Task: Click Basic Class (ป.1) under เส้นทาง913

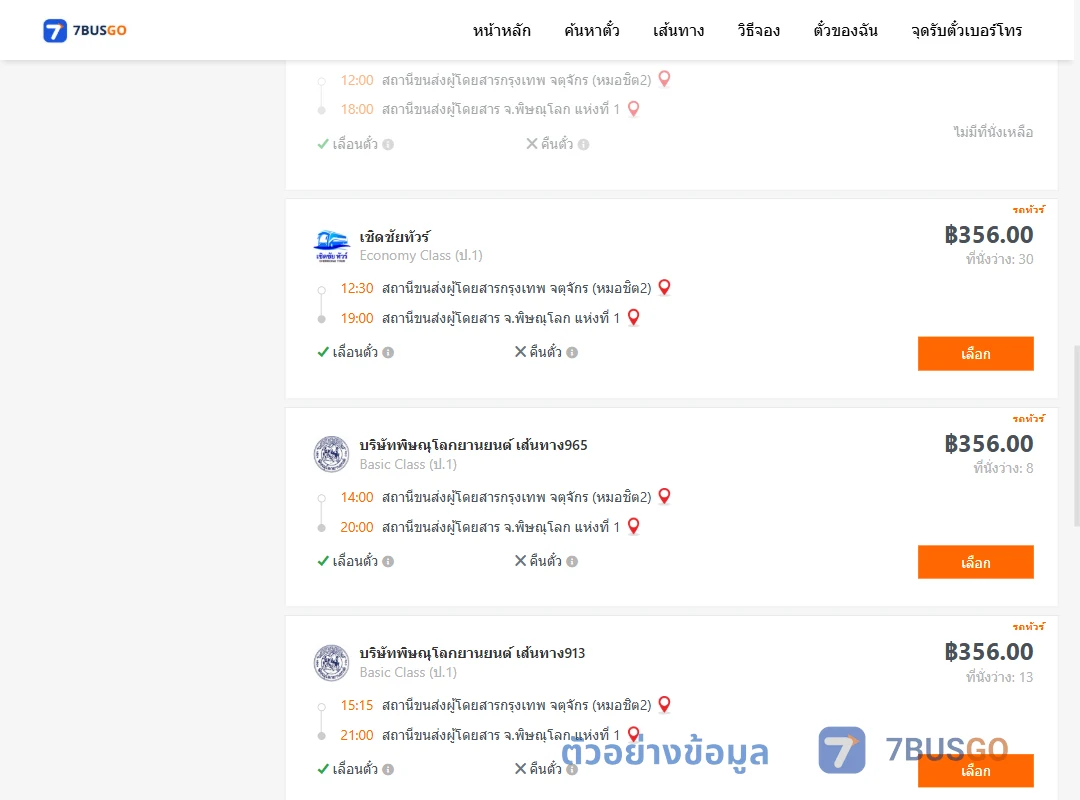Action: pos(408,673)
